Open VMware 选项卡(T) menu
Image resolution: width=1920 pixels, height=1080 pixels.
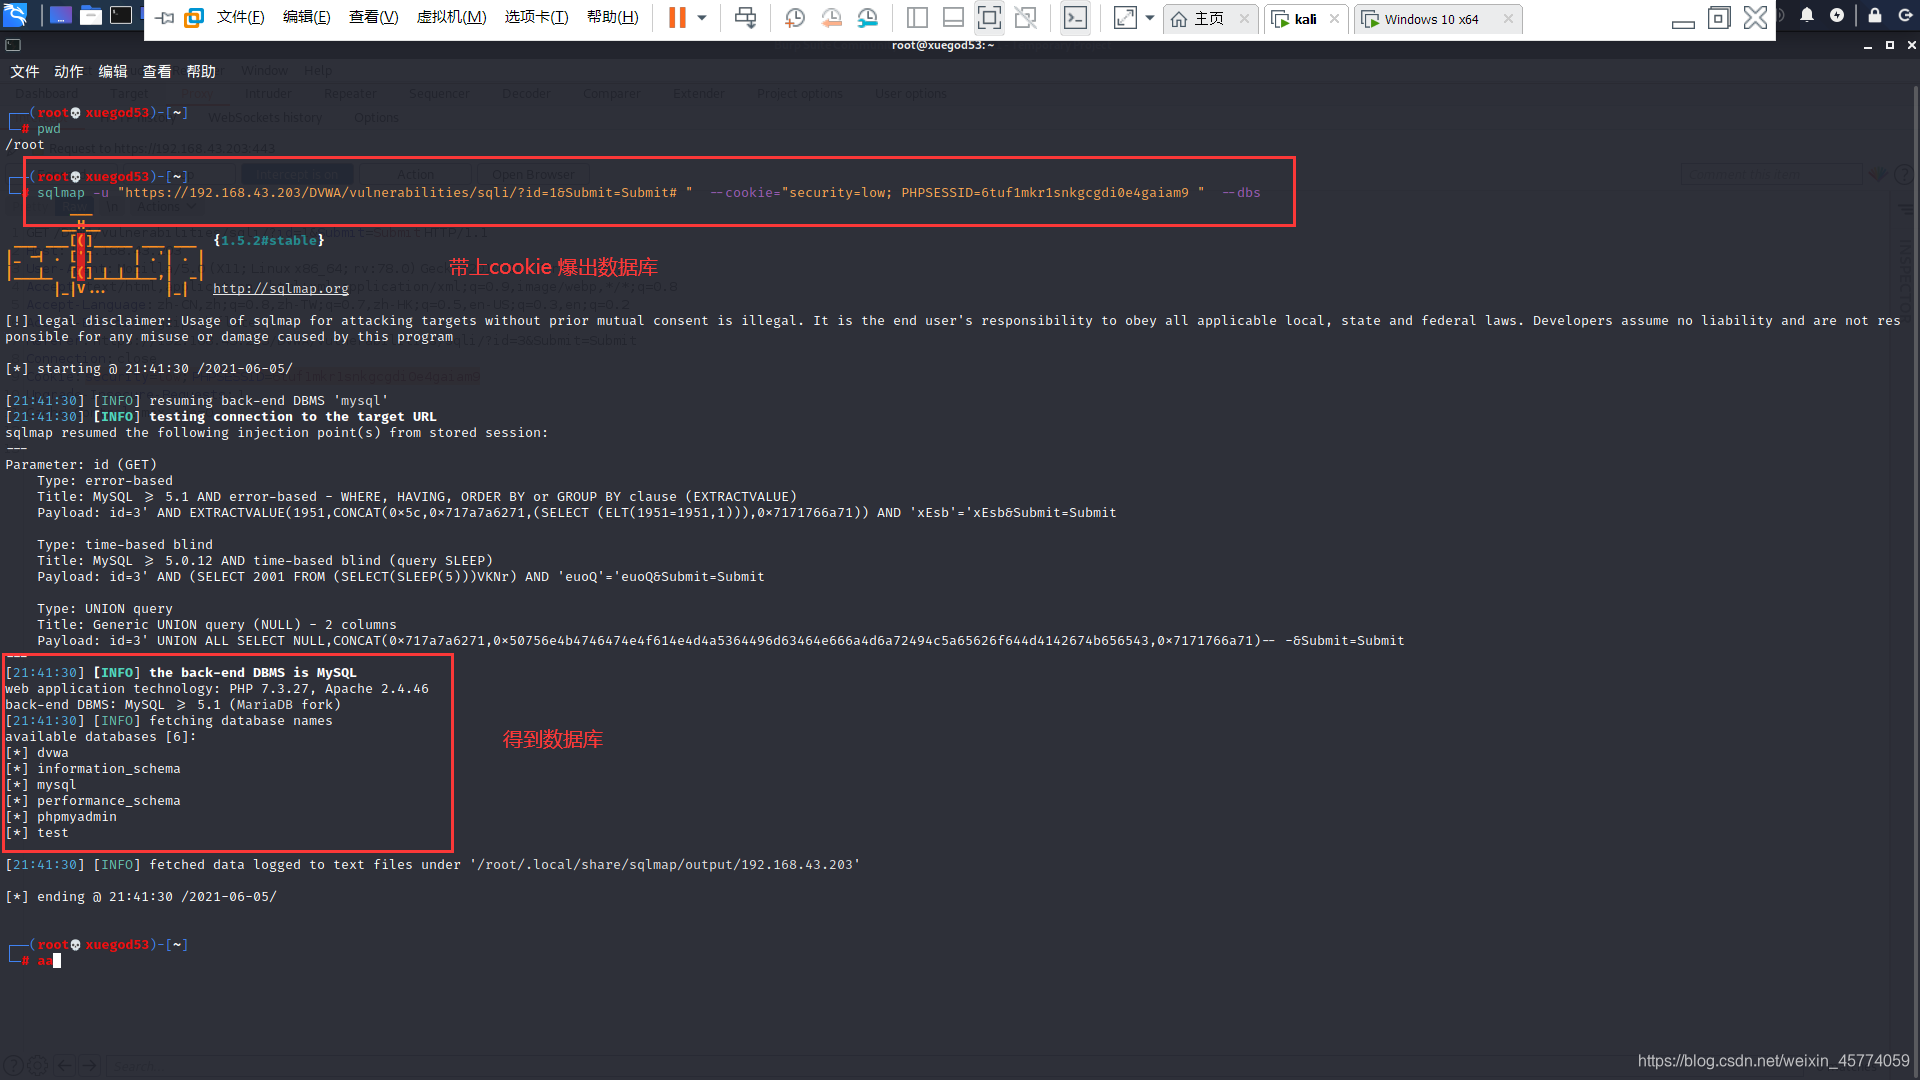click(536, 18)
